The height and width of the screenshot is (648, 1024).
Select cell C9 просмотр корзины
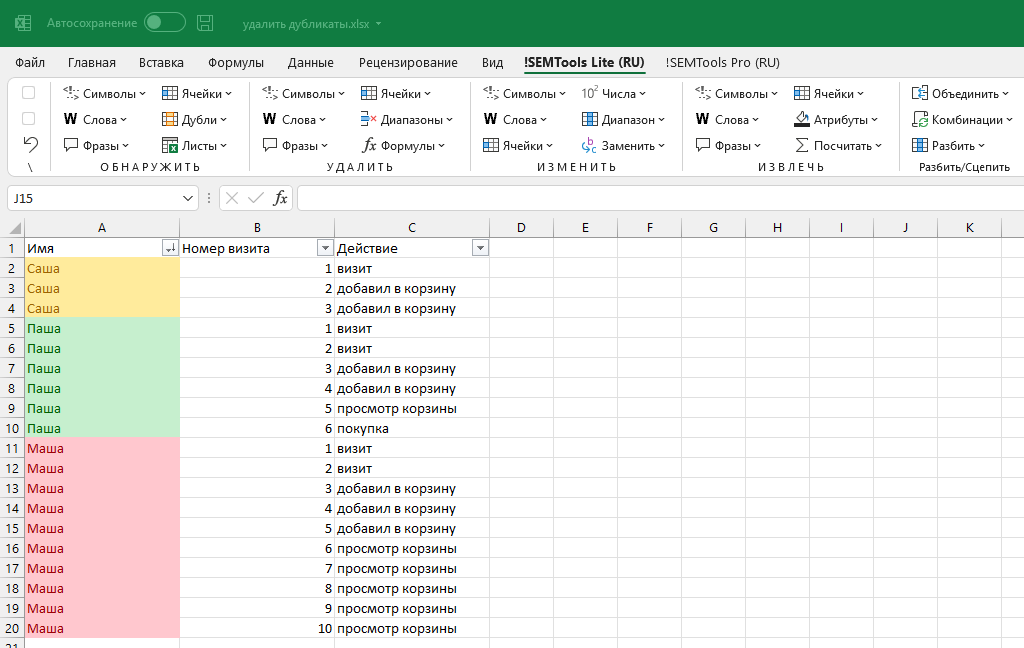pos(412,408)
